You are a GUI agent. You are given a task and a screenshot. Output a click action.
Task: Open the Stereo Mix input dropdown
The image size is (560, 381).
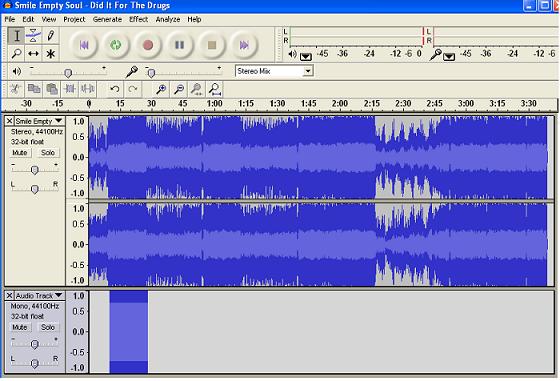point(308,71)
